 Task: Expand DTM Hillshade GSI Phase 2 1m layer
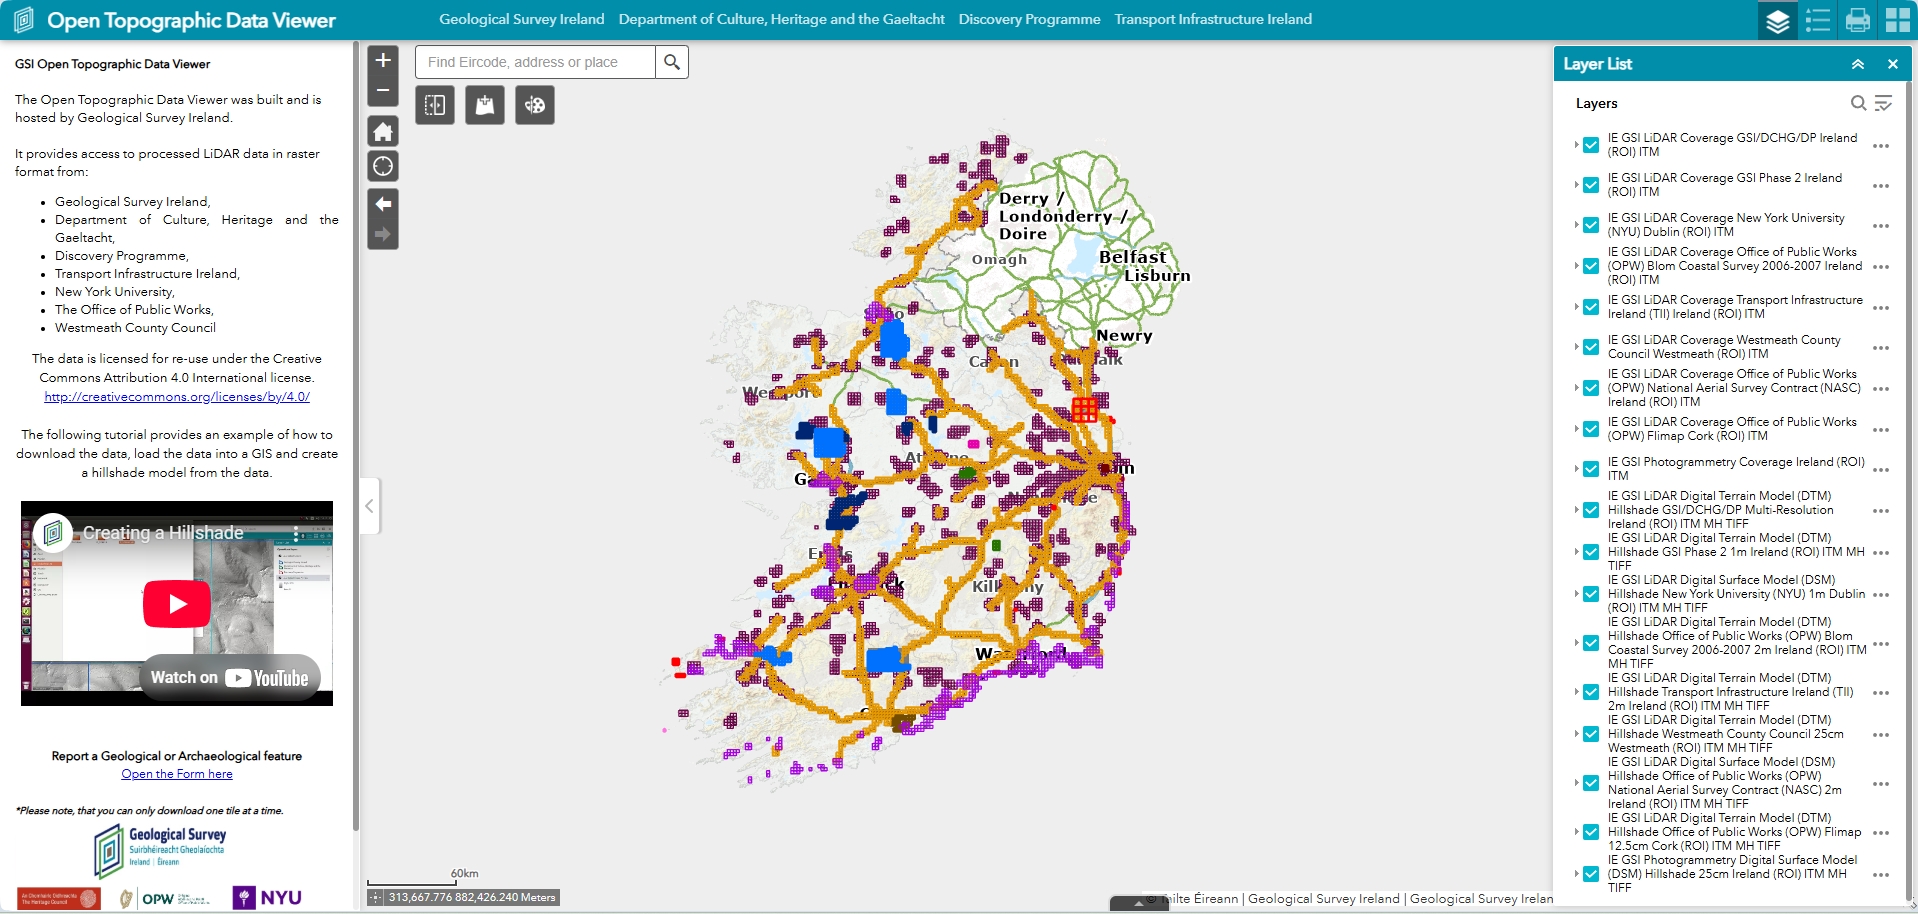click(x=1576, y=552)
